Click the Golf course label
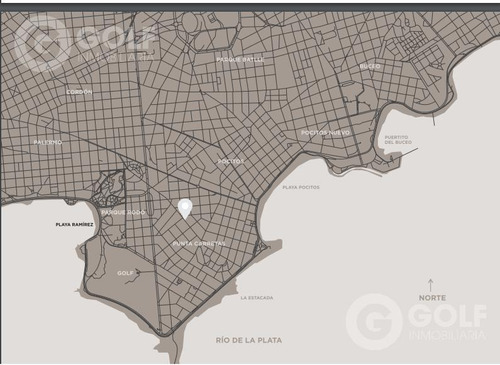 click(125, 273)
